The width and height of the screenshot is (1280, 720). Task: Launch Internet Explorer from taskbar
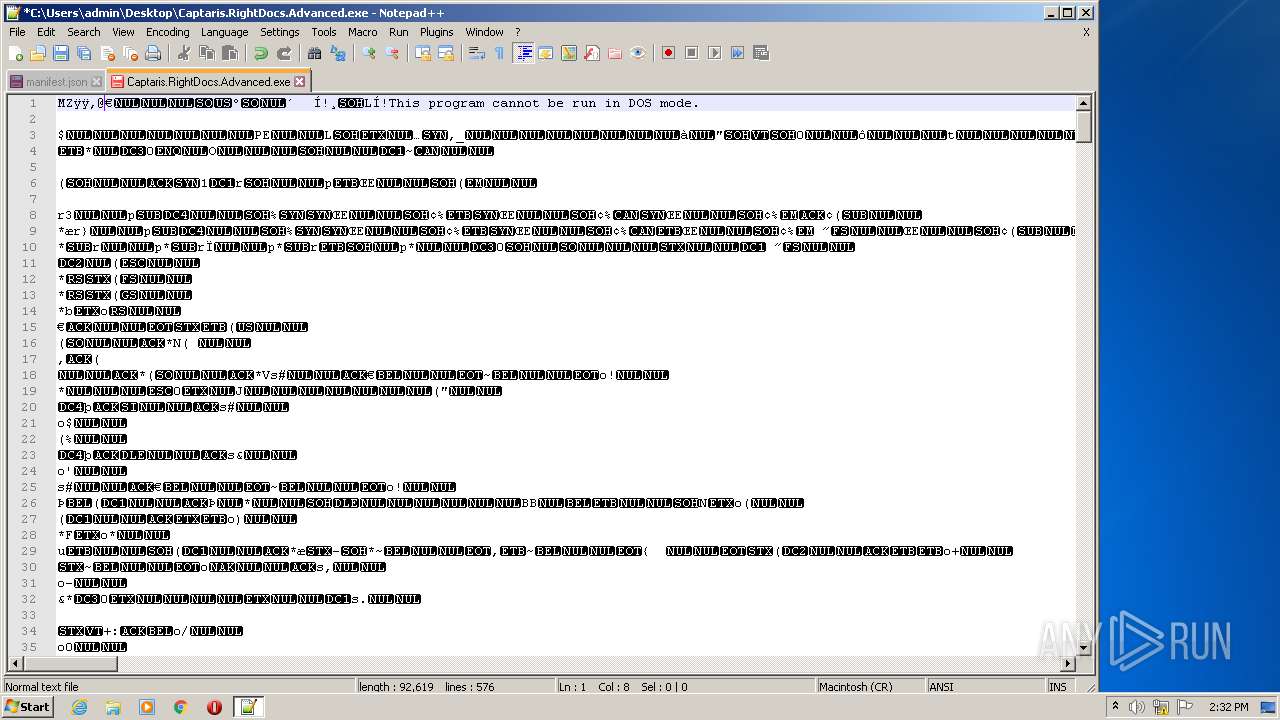coord(79,707)
